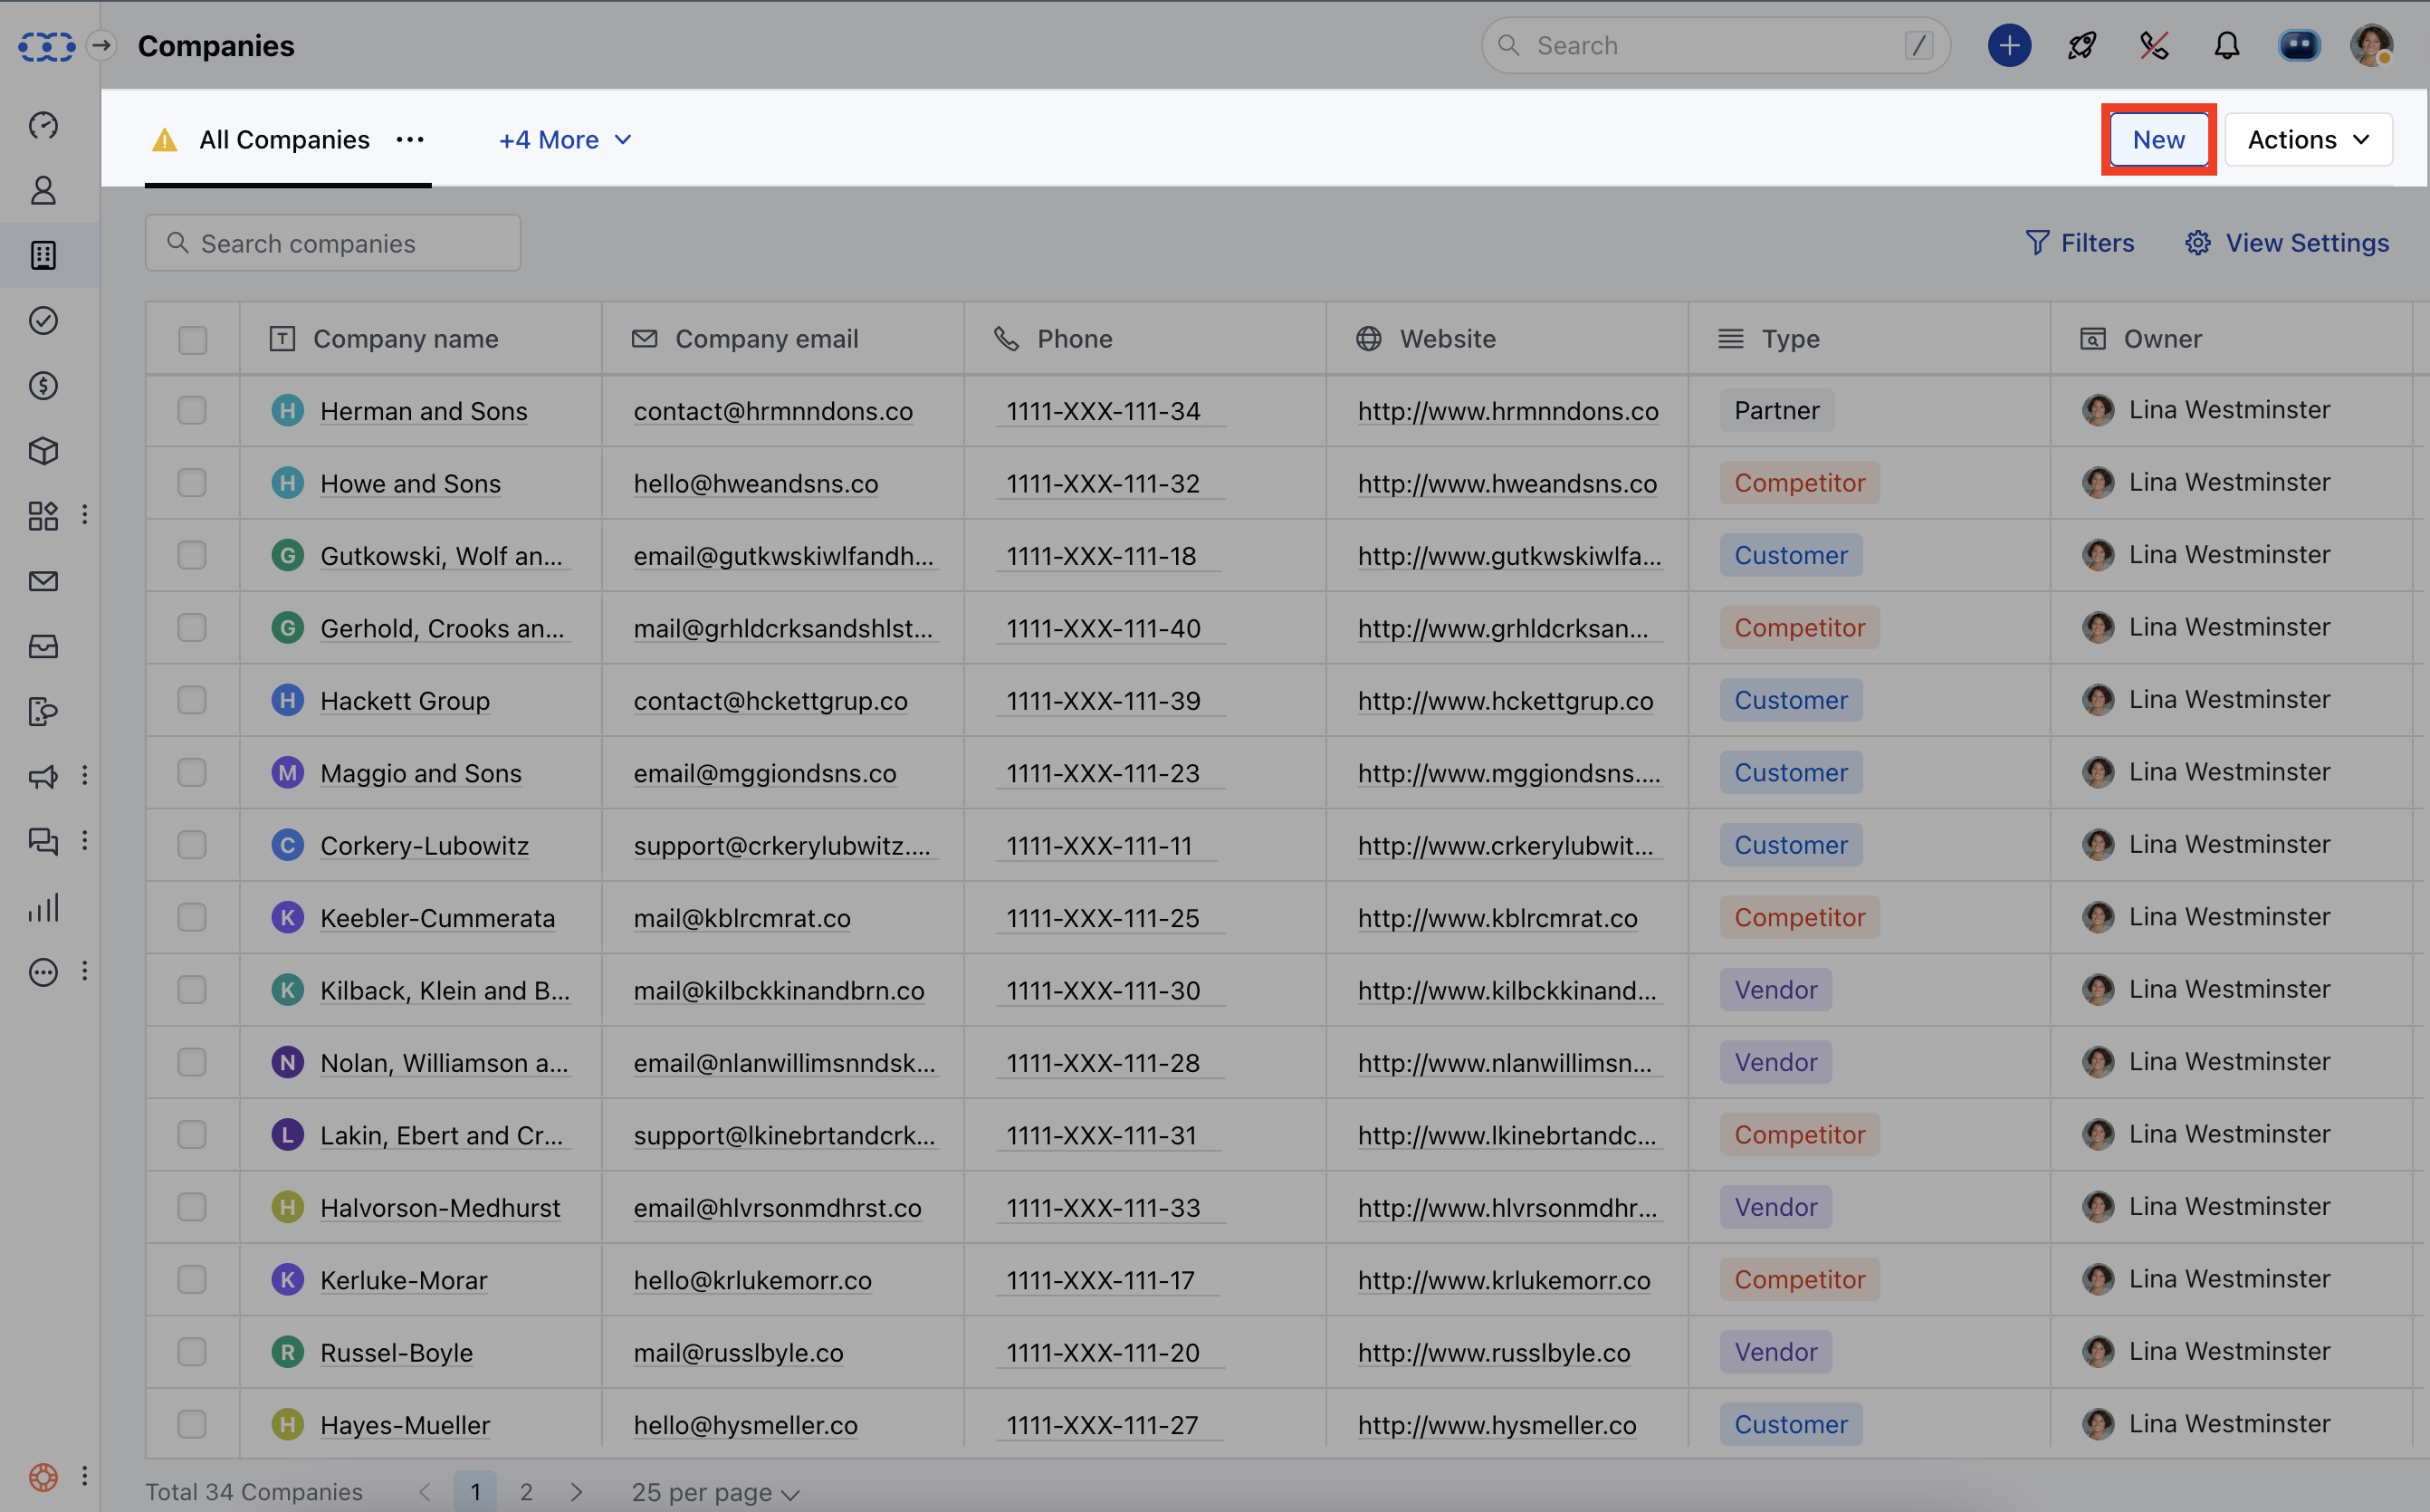Click the Vendor tag for Russel-Boyle
This screenshot has width=2430, height=1512.
coord(1776,1352)
